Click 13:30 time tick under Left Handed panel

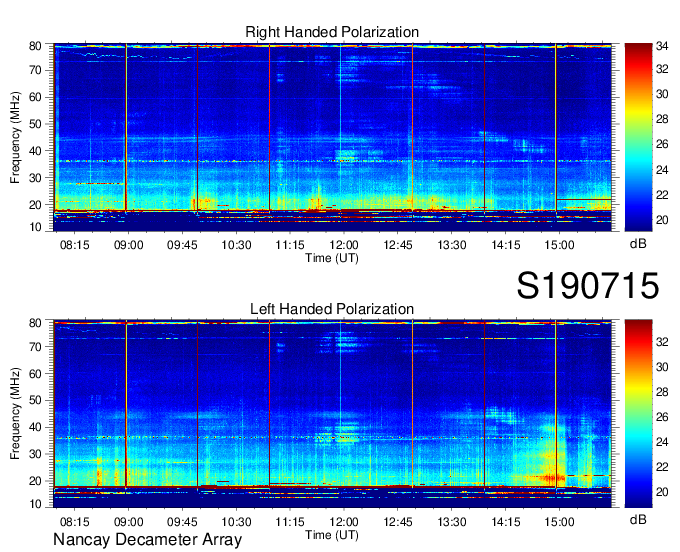pos(451,522)
